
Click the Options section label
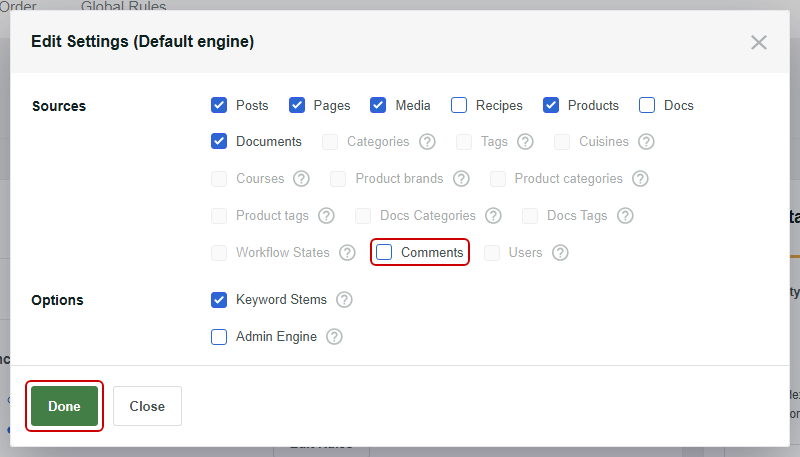(57, 300)
